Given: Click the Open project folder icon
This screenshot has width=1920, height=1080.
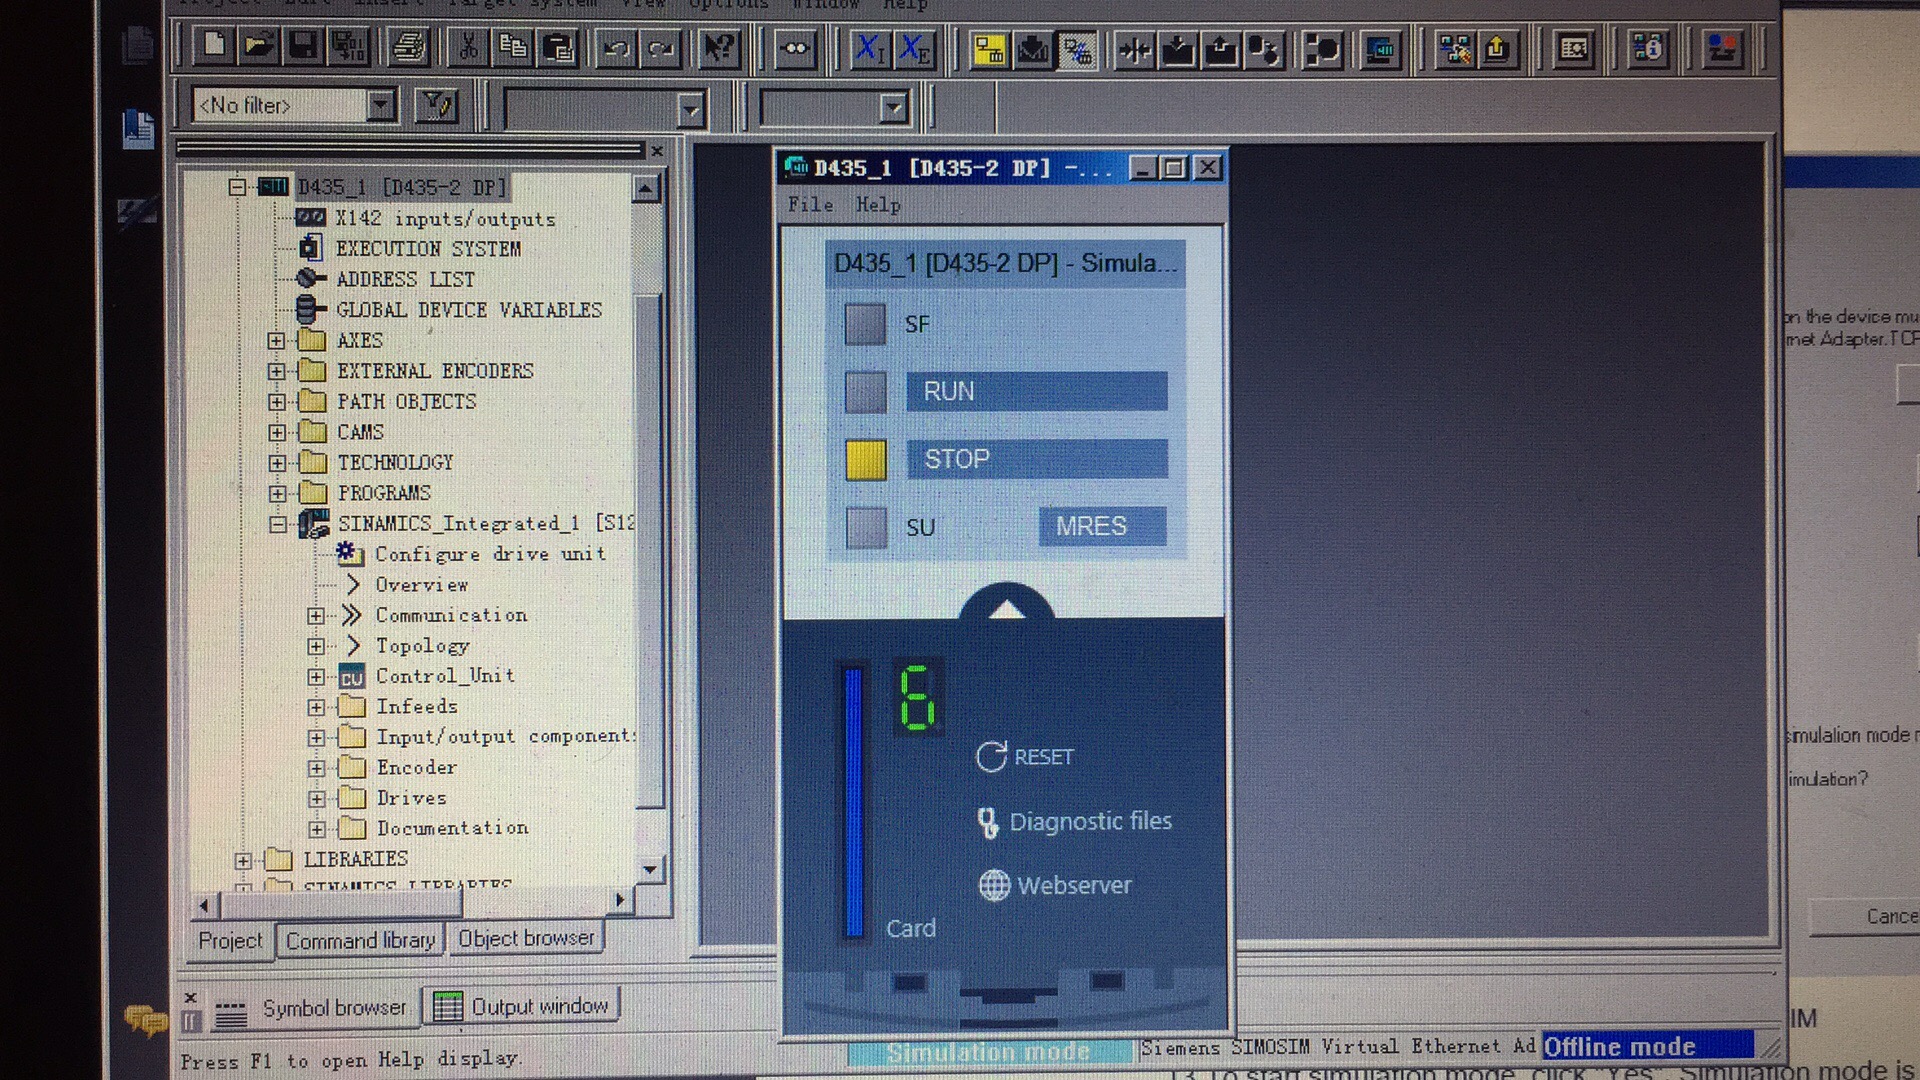Looking at the screenshot, I should [258, 47].
